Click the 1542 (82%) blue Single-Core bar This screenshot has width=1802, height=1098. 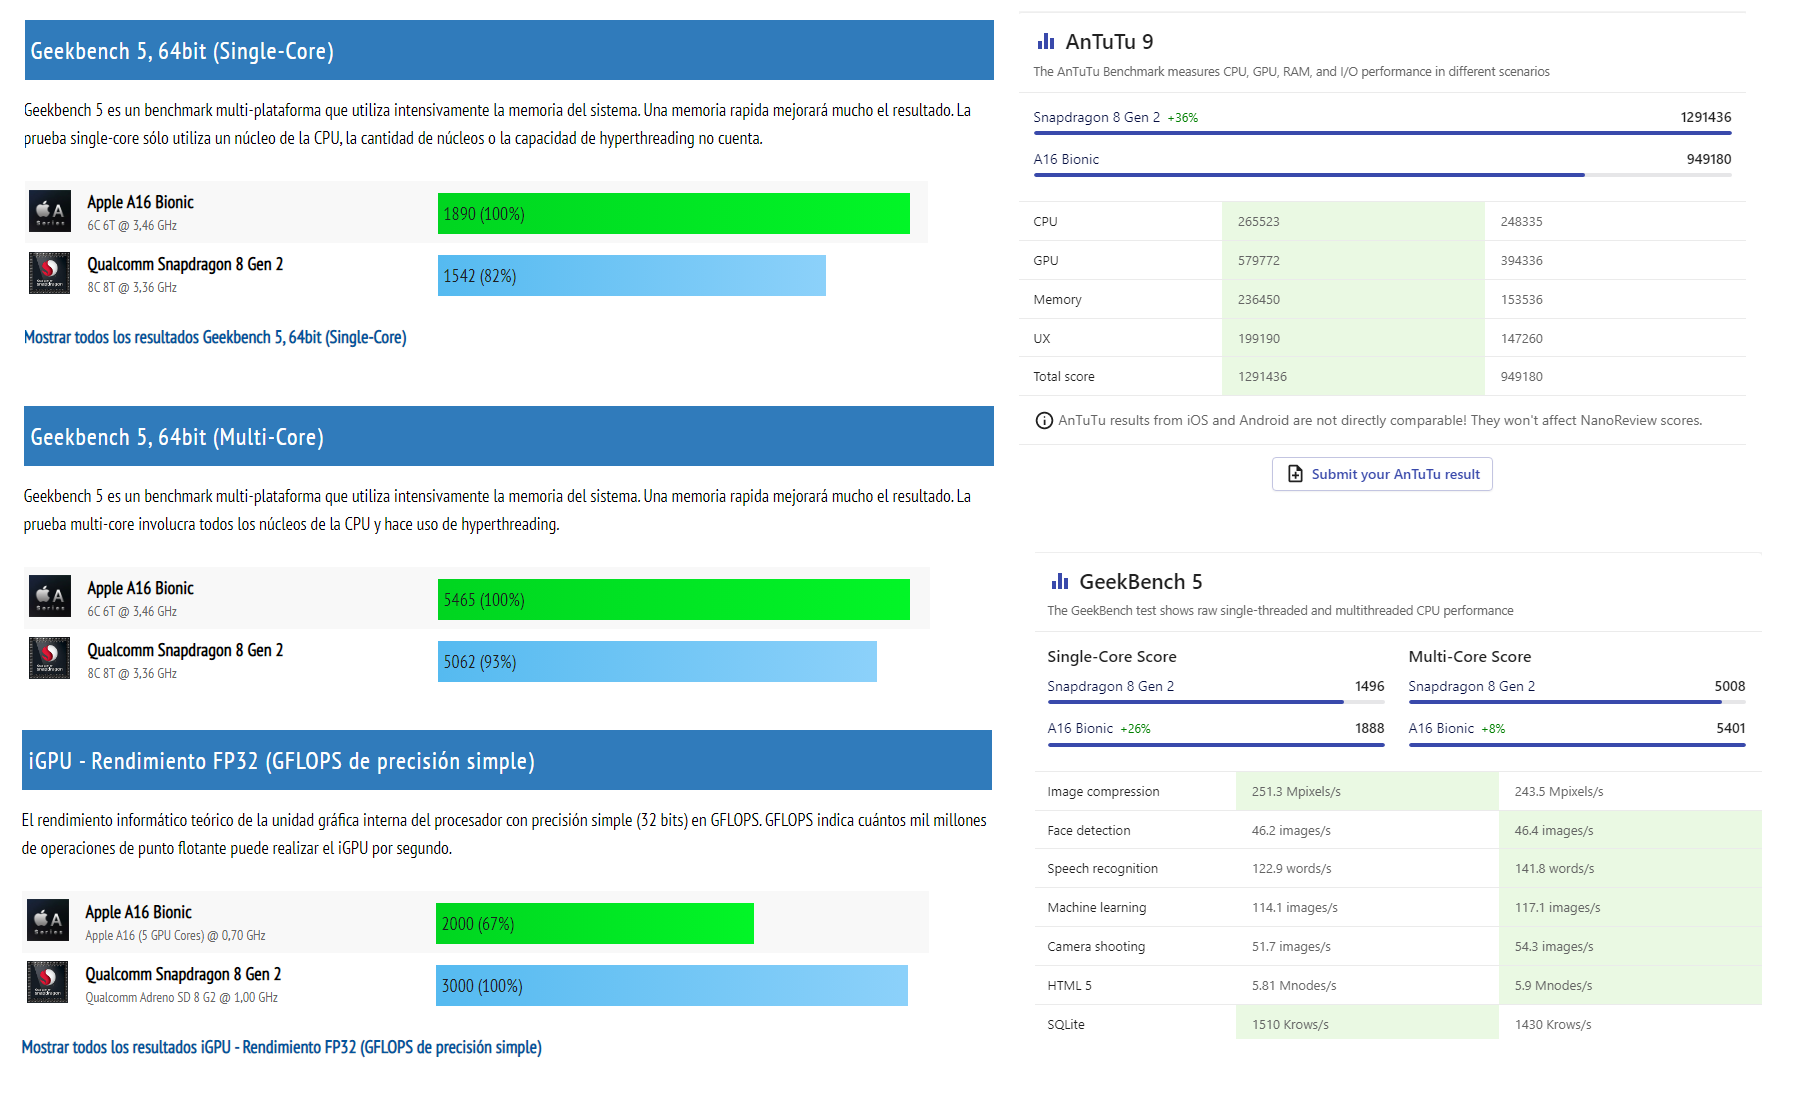click(x=632, y=276)
